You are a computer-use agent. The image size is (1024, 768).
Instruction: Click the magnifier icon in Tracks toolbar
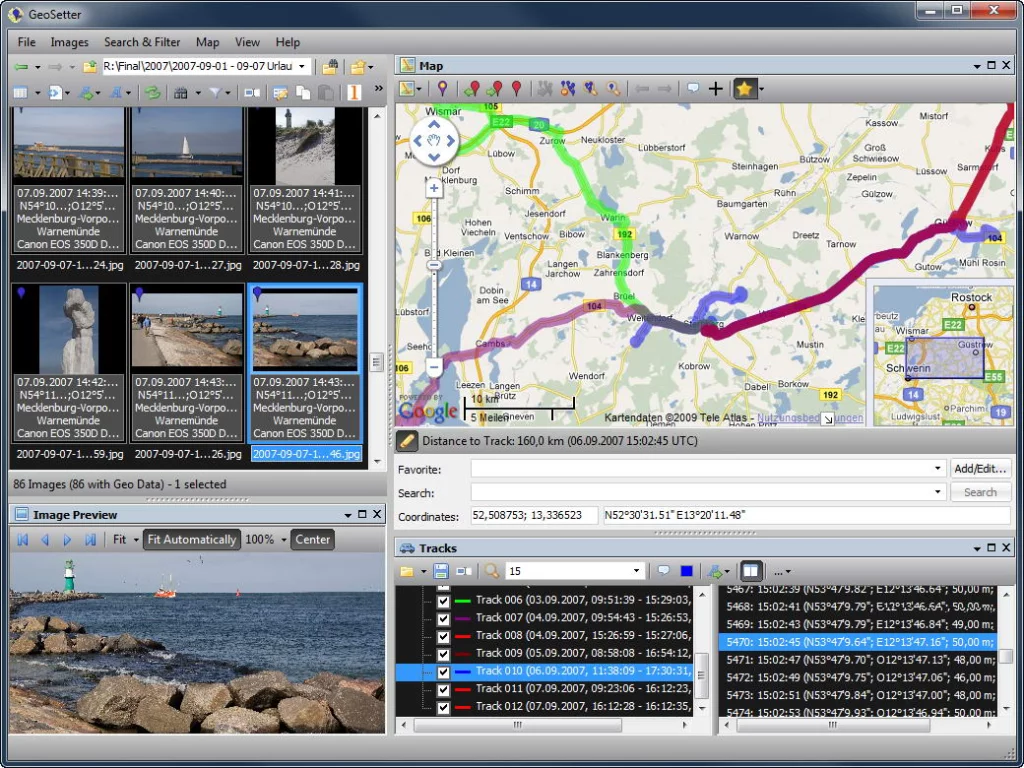[492, 571]
